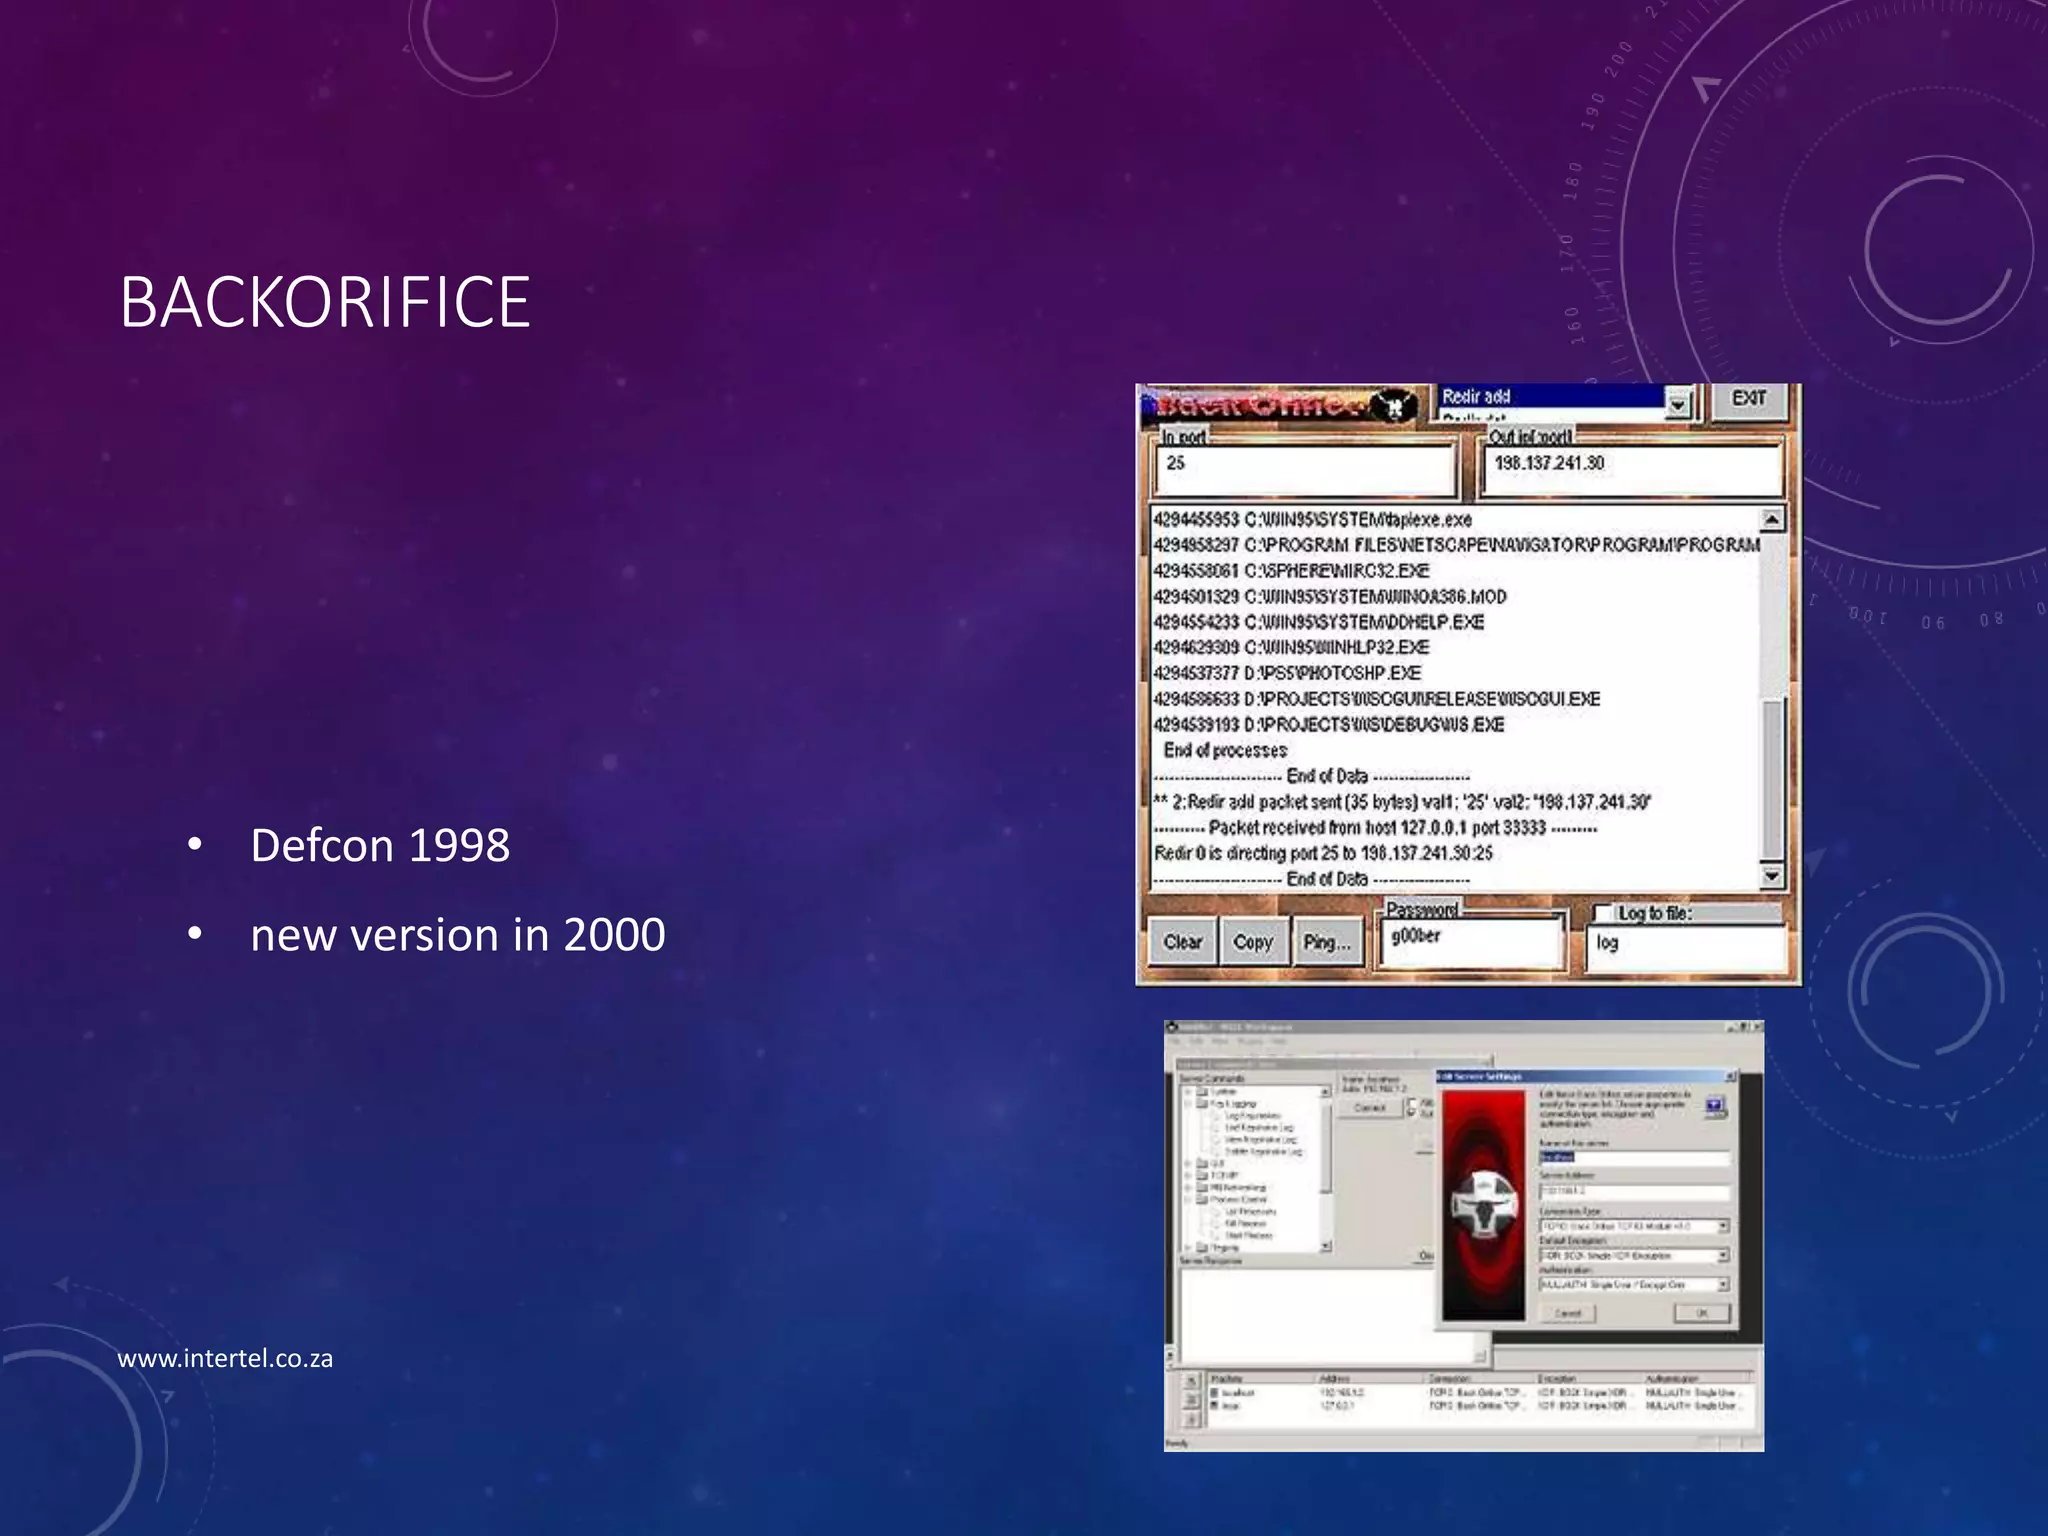Select the WINHLP32.EXE process line
The image size is (2048, 1536).
point(1291,648)
